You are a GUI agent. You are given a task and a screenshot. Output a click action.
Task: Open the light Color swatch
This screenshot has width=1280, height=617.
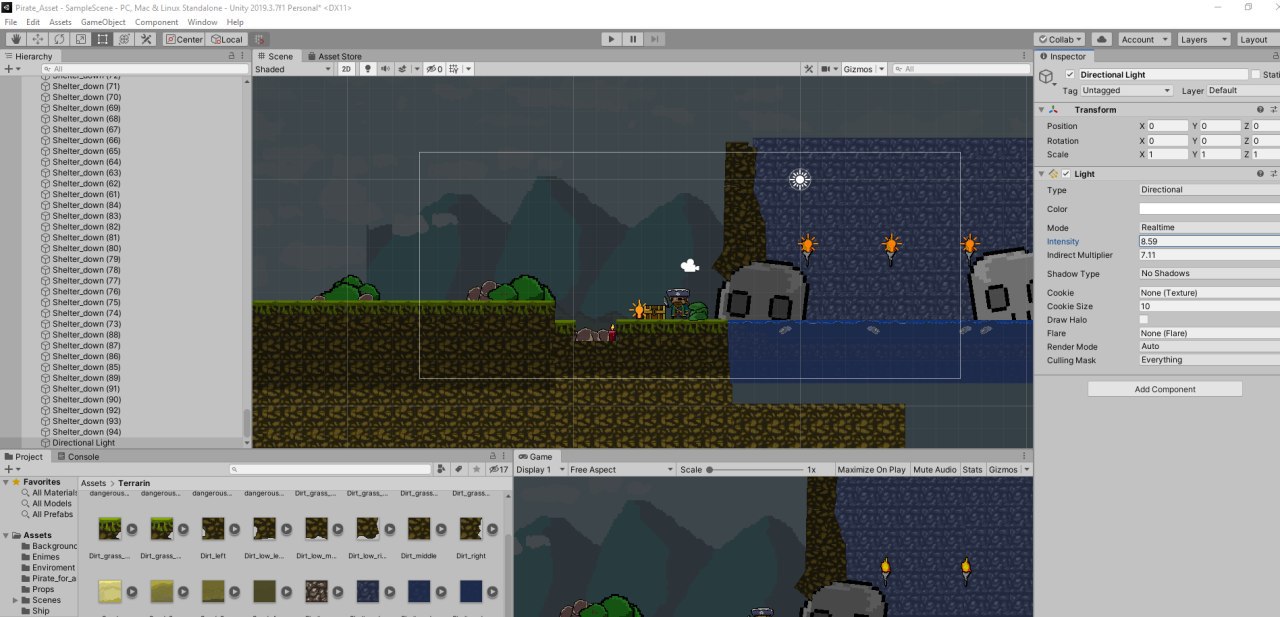pos(1209,209)
